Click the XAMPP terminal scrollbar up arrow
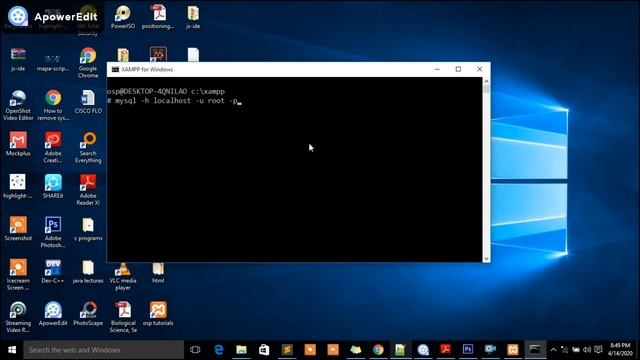 (486, 81)
